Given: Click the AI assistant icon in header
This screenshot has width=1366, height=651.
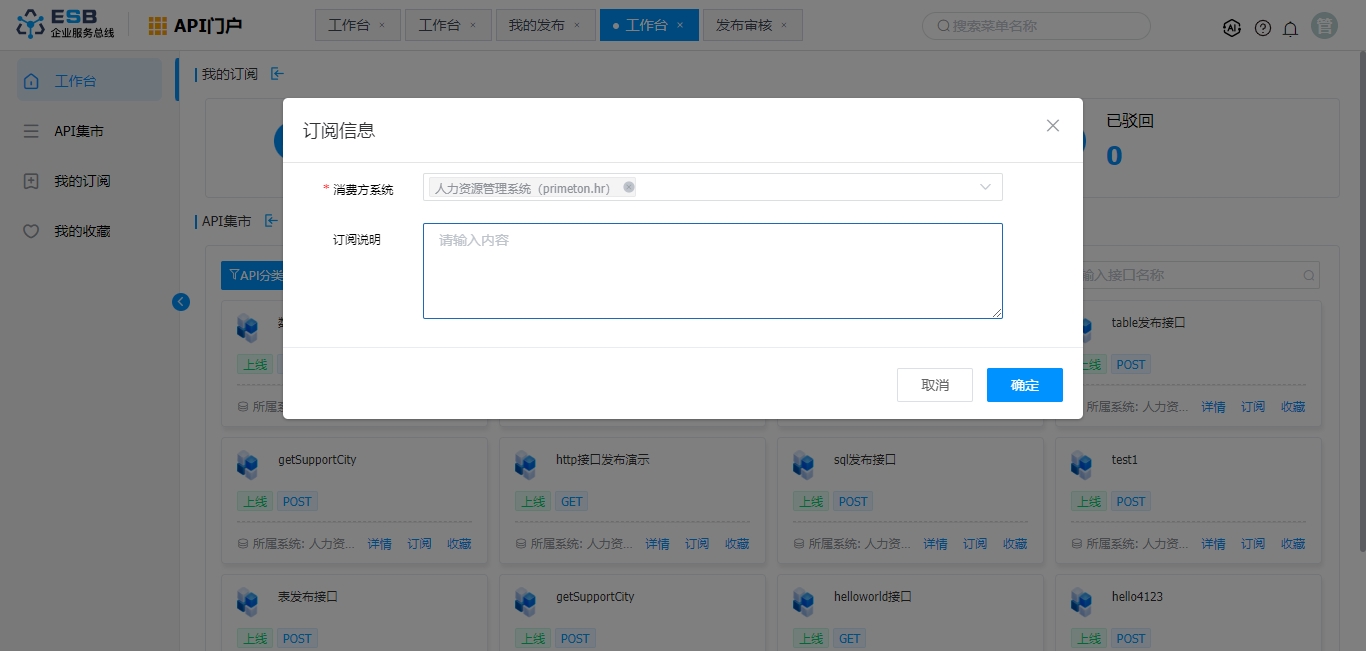Looking at the screenshot, I should pos(1232,28).
